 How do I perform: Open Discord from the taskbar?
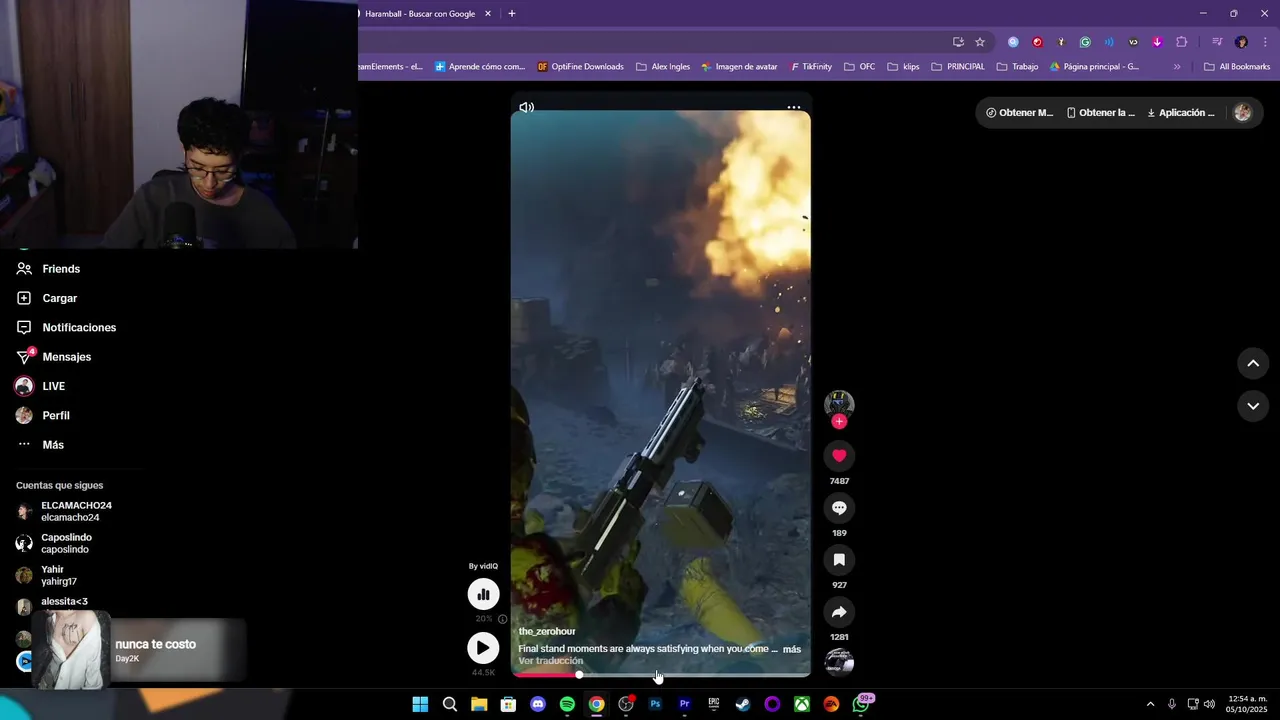pyautogui.click(x=538, y=704)
